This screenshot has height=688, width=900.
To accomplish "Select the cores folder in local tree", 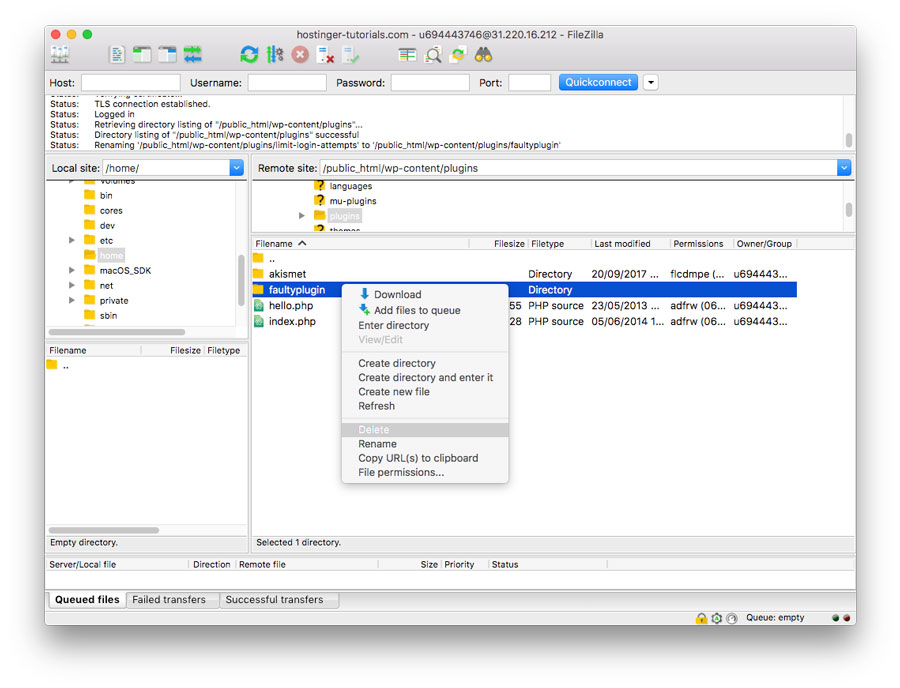I will (x=103, y=211).
